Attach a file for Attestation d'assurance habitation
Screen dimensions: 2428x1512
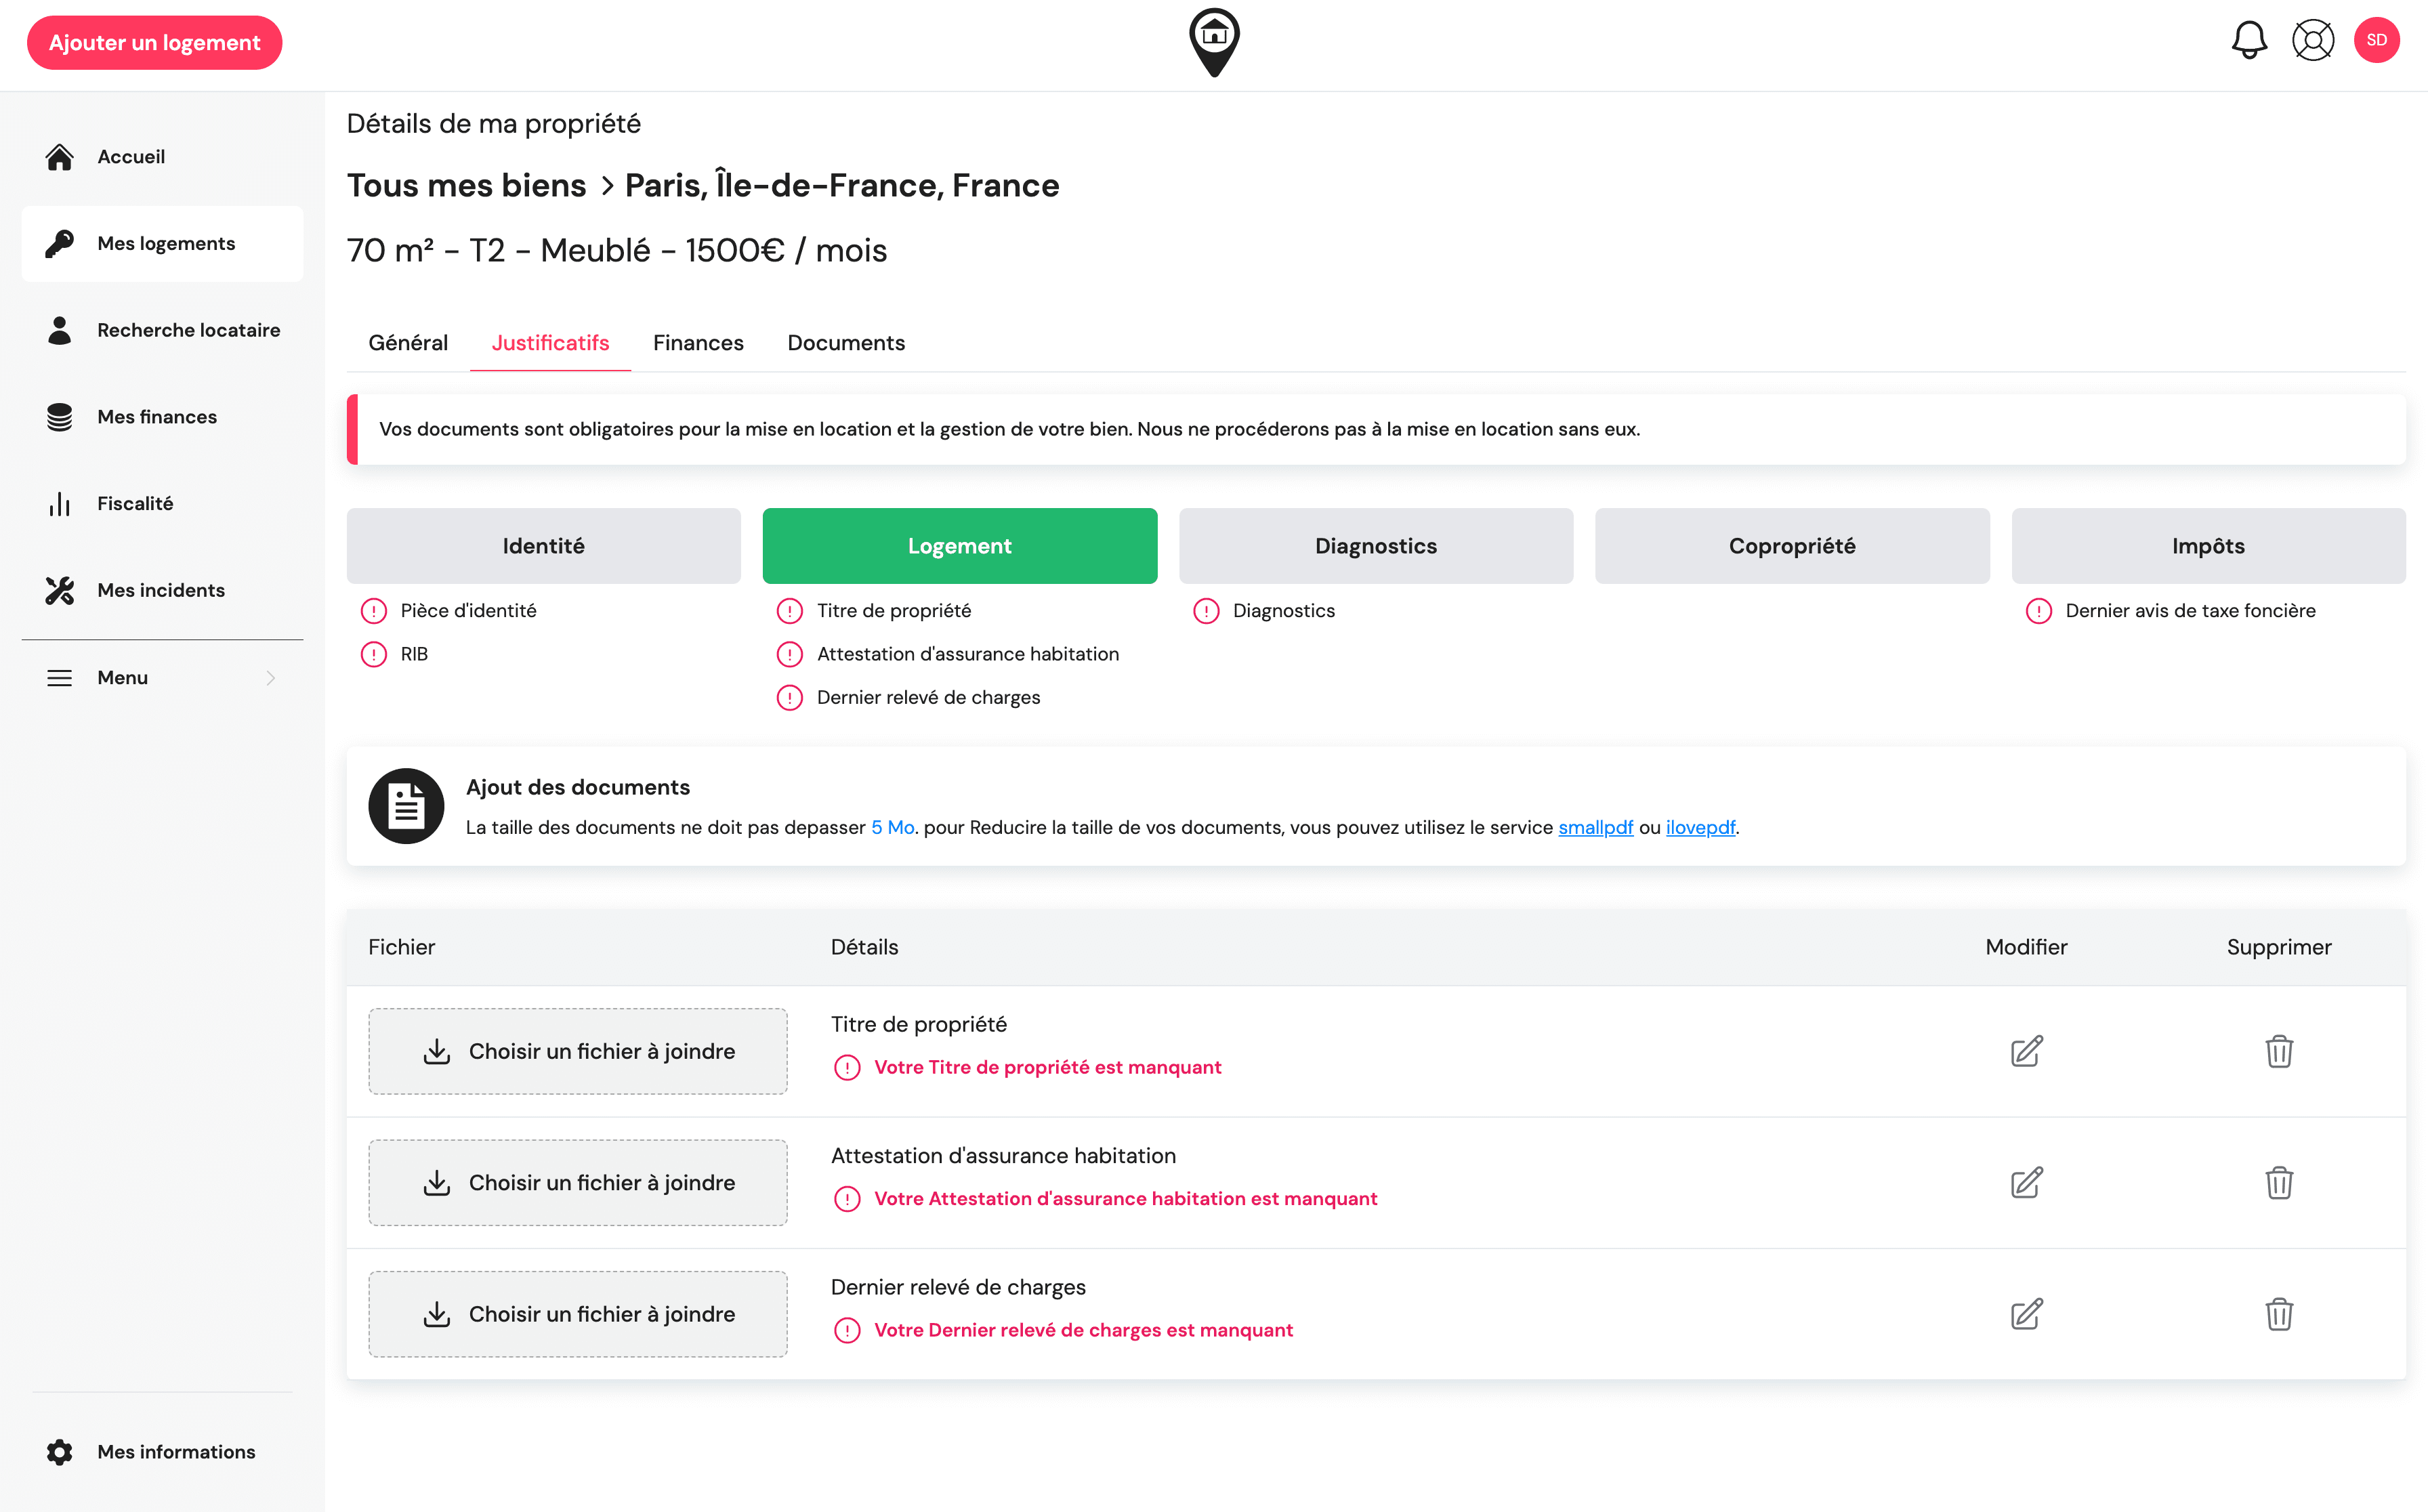tap(577, 1182)
